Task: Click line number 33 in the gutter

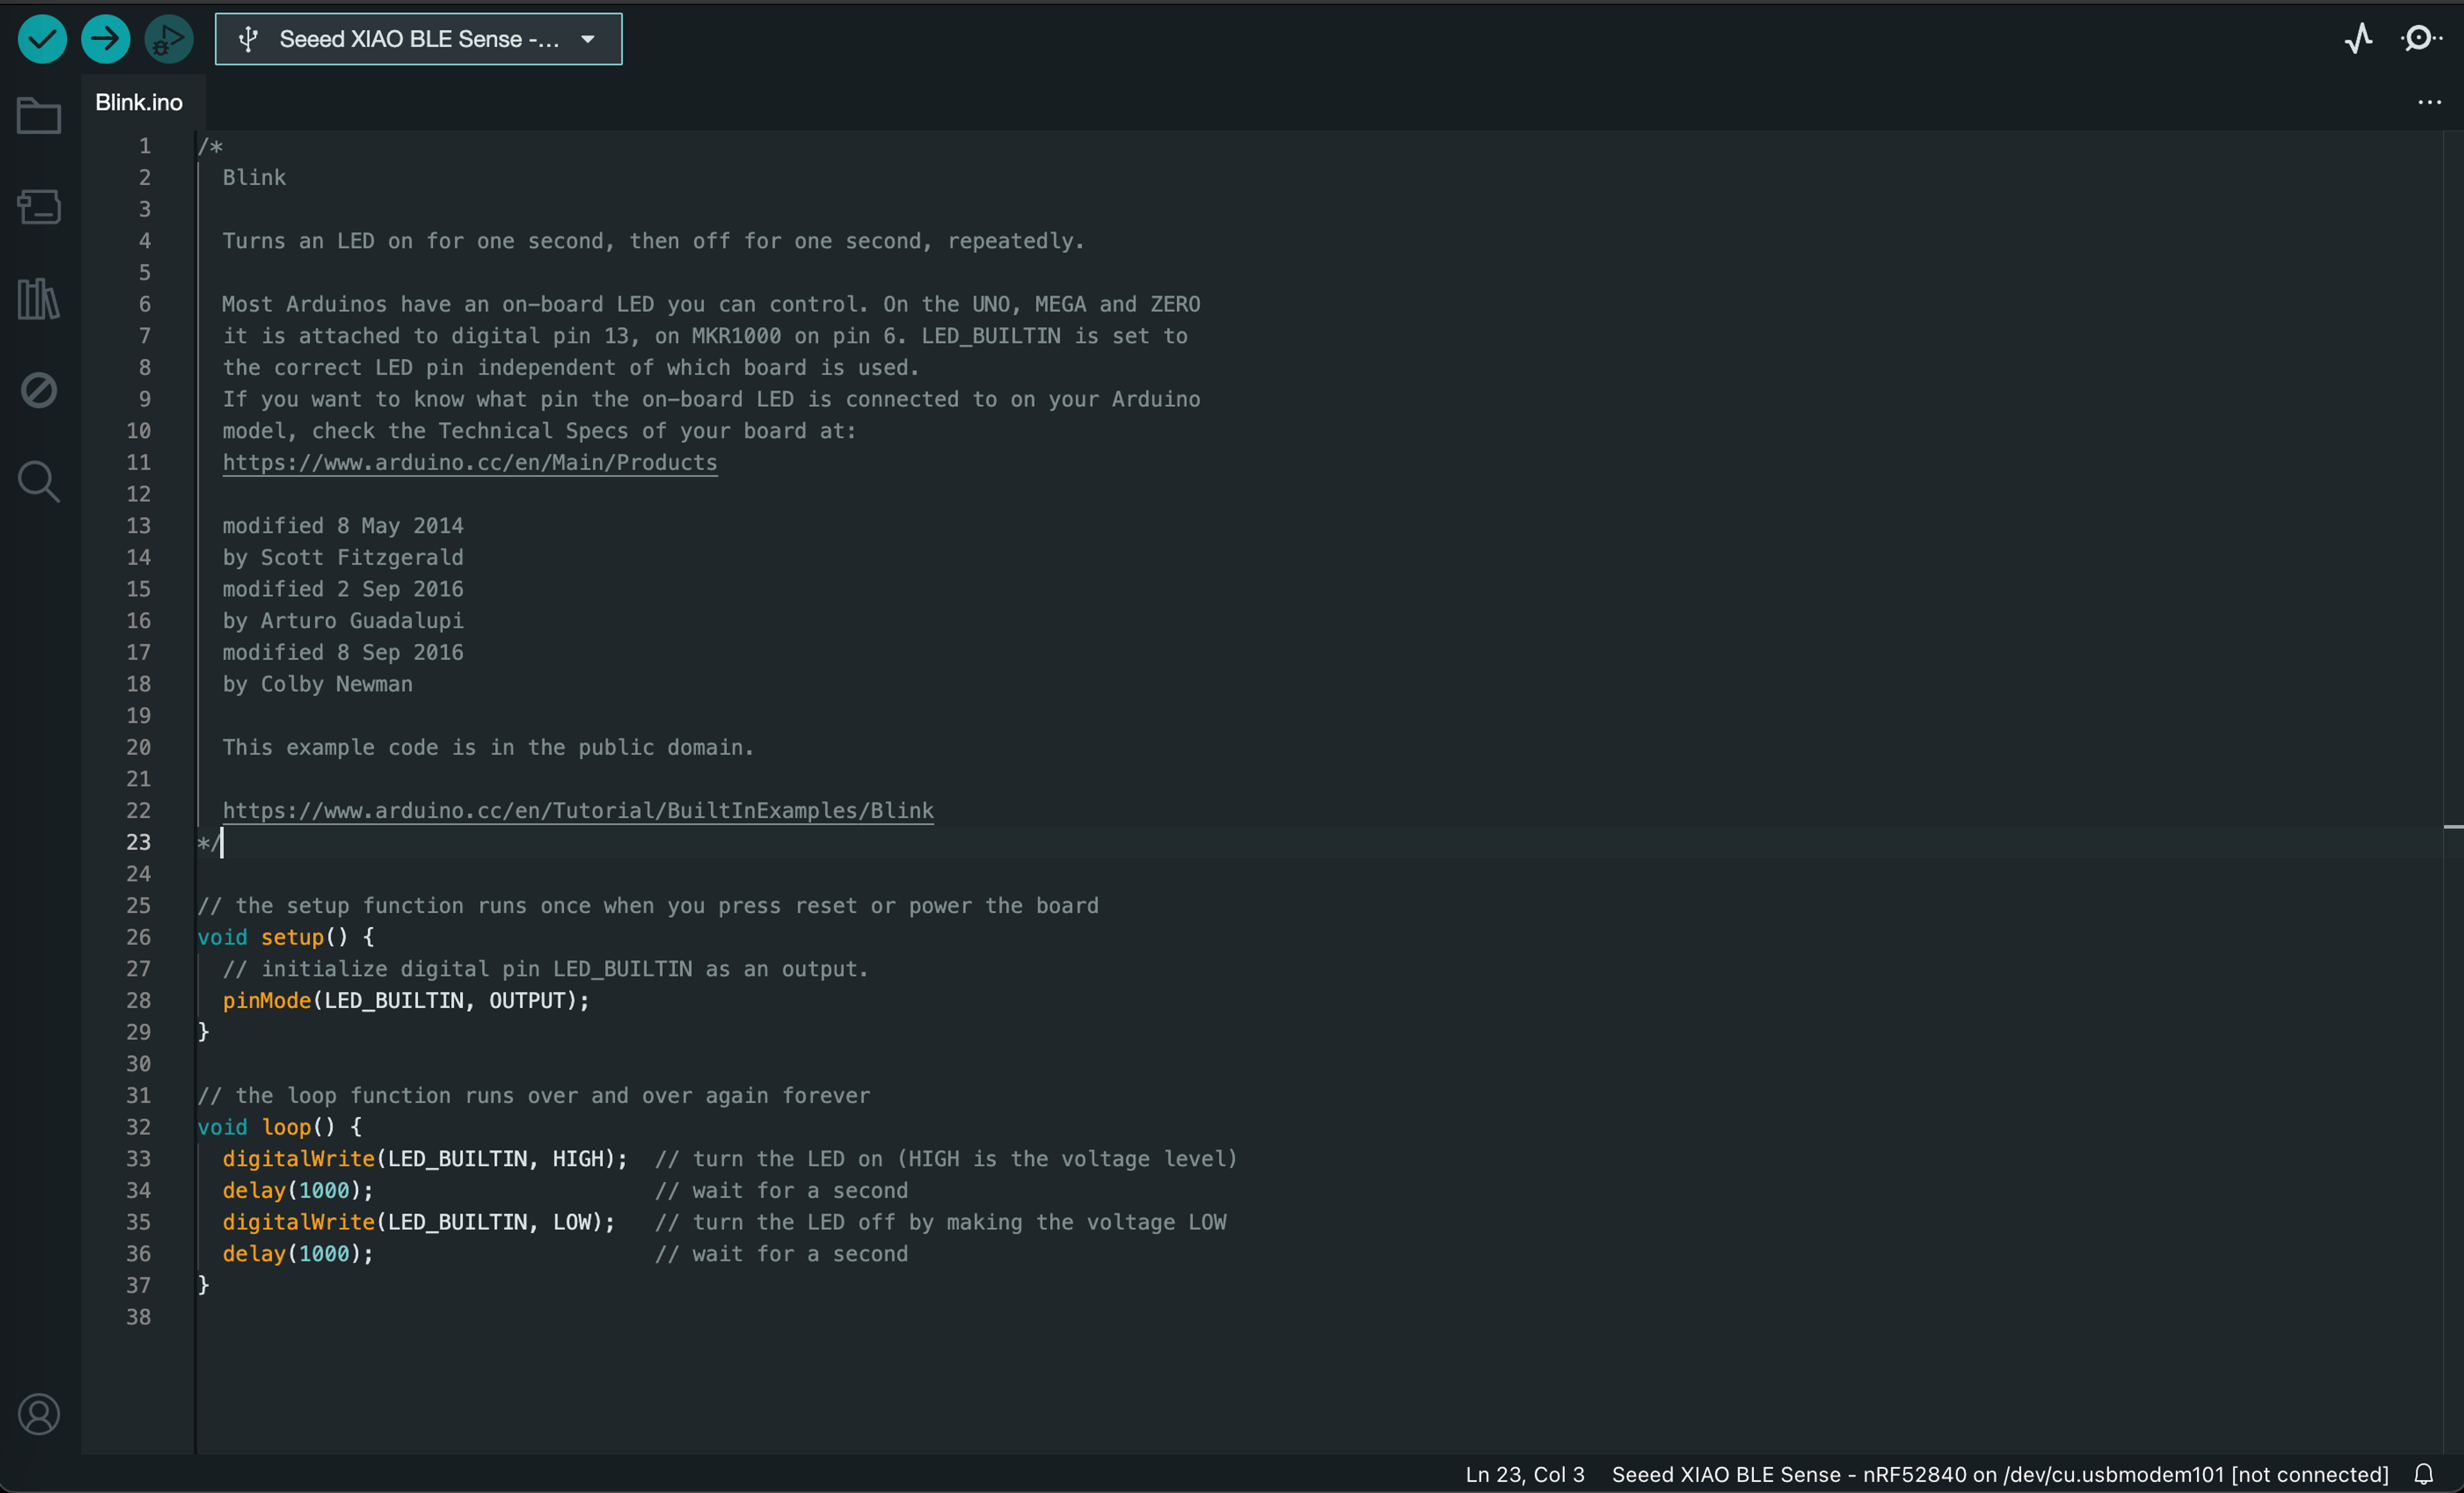Action: [x=138, y=1158]
